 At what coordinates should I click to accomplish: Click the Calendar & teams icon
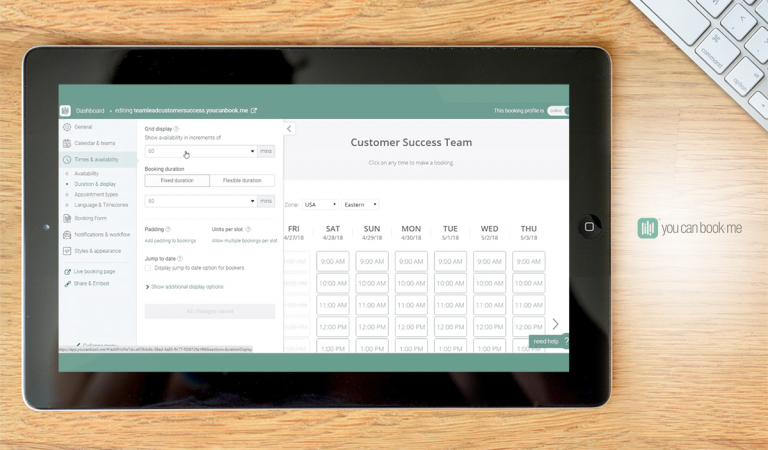[x=67, y=143]
